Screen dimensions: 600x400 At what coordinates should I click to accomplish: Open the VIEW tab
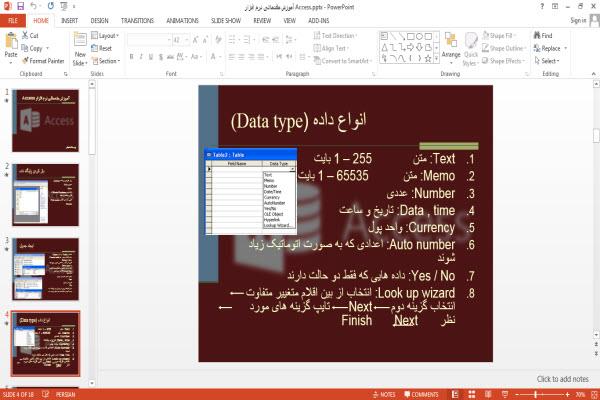290,21
